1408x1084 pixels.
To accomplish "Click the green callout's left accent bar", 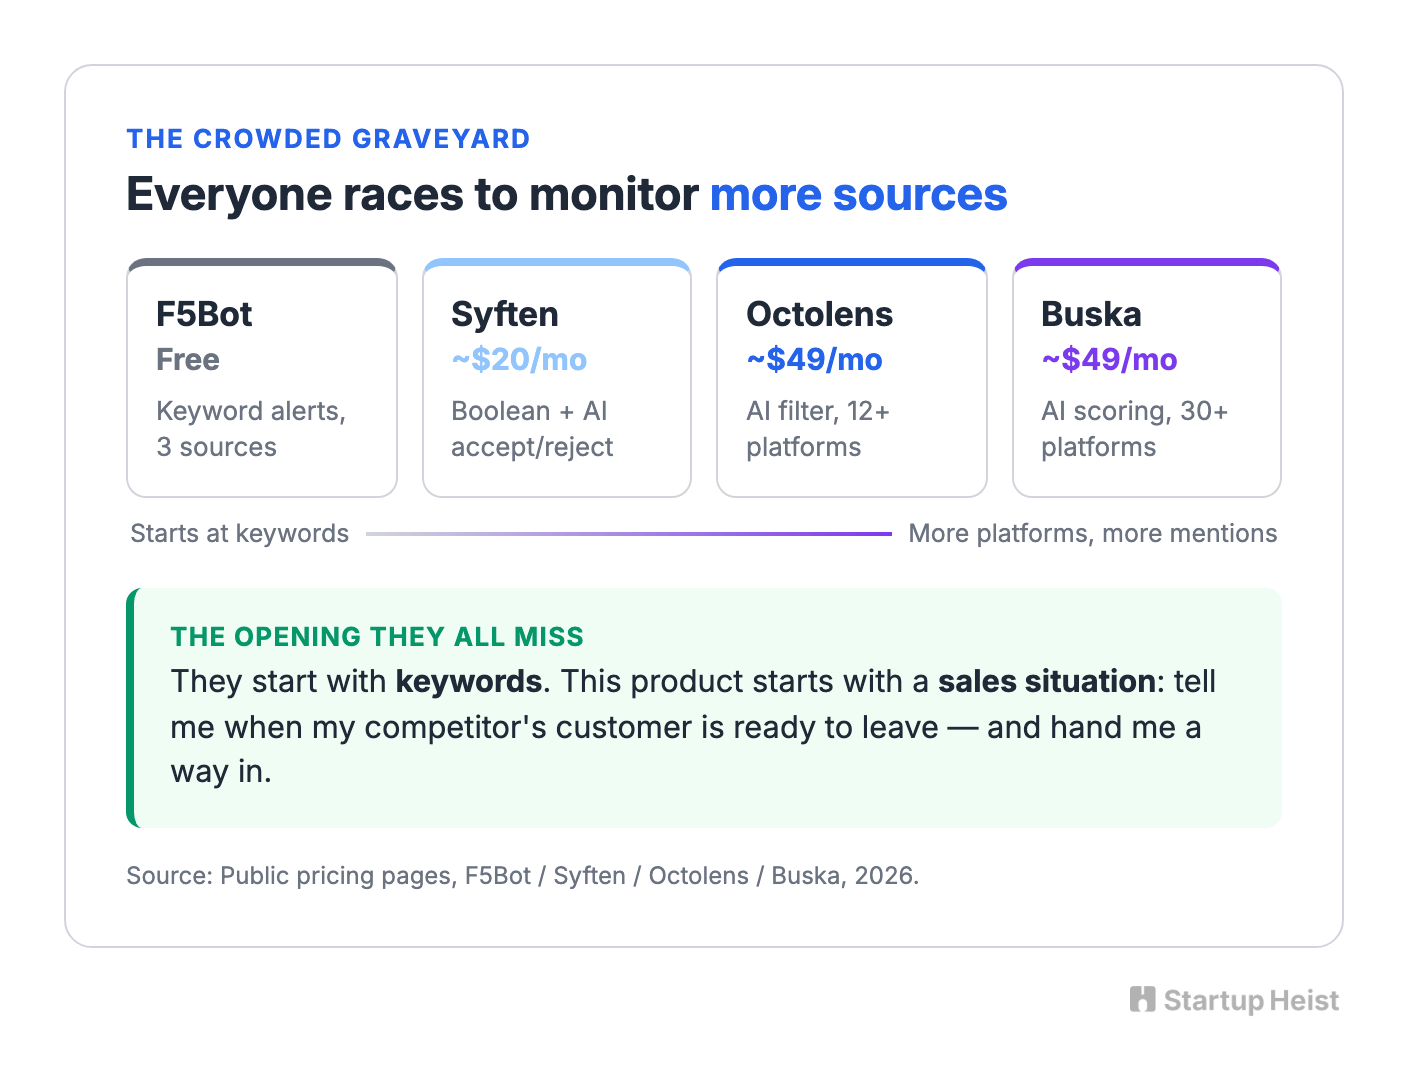I will [x=131, y=708].
